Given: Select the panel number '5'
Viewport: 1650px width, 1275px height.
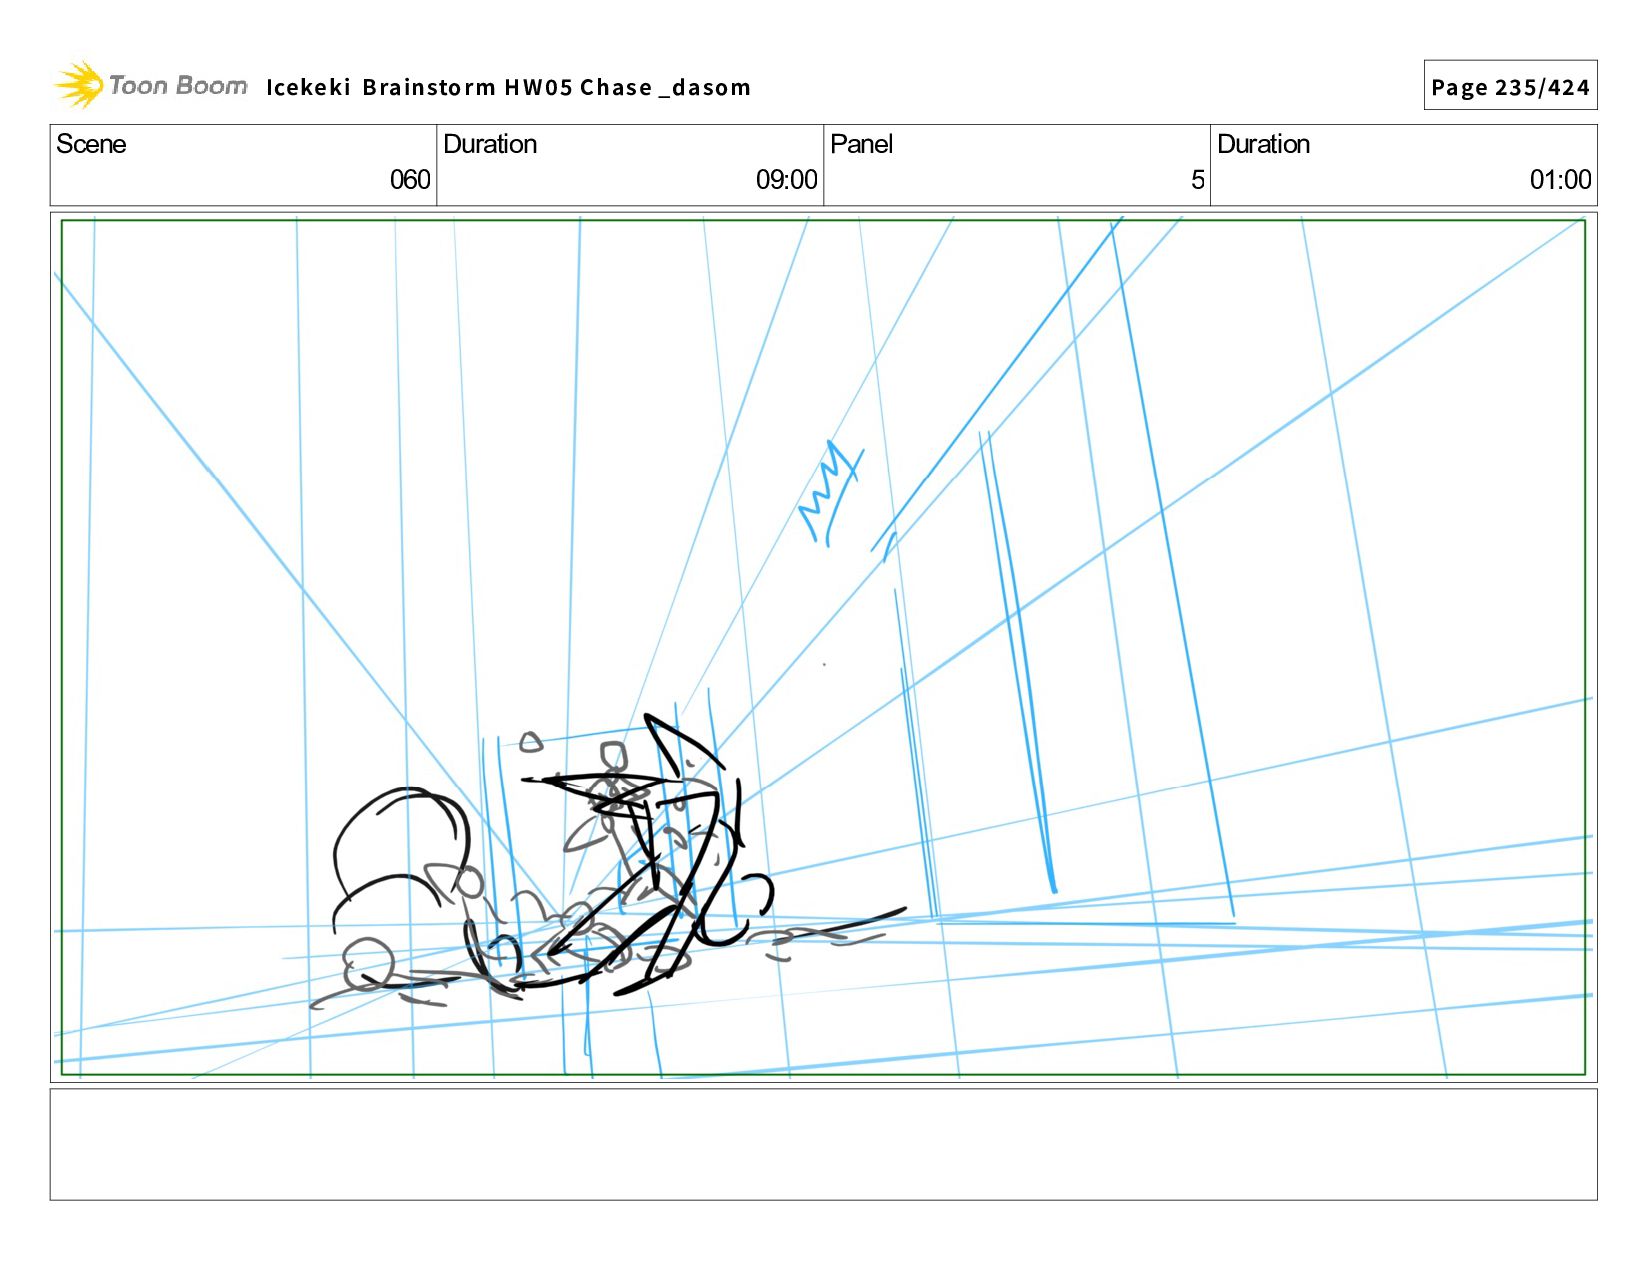Looking at the screenshot, I should [1197, 180].
